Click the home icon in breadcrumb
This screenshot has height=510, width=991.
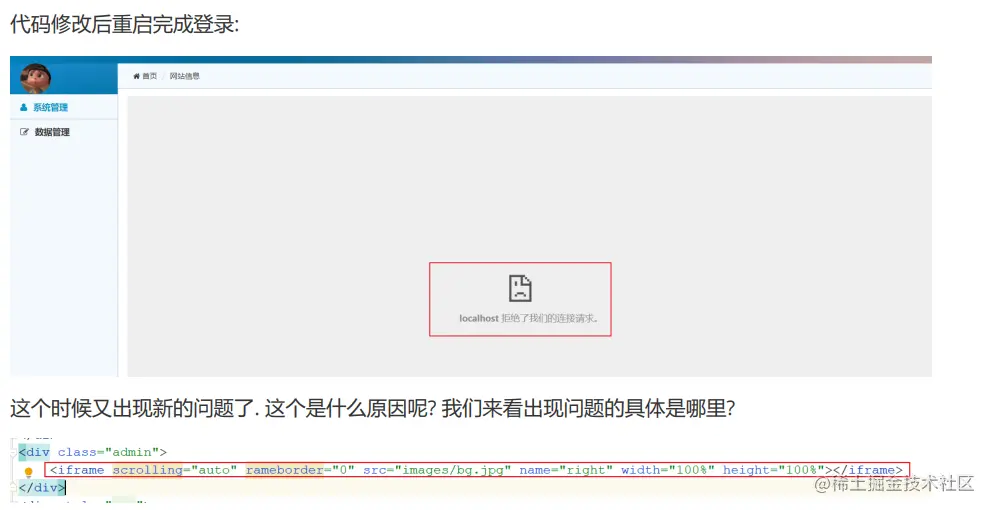coord(136,76)
